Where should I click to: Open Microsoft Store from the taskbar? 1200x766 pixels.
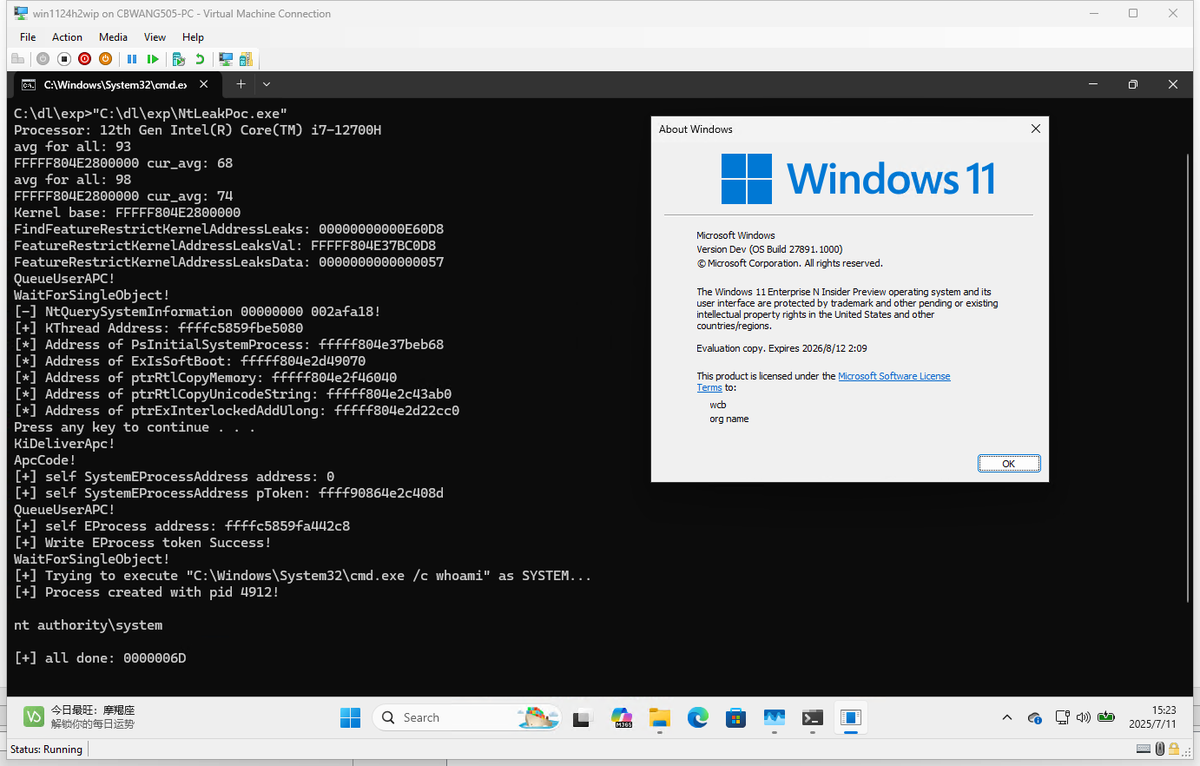point(736,717)
